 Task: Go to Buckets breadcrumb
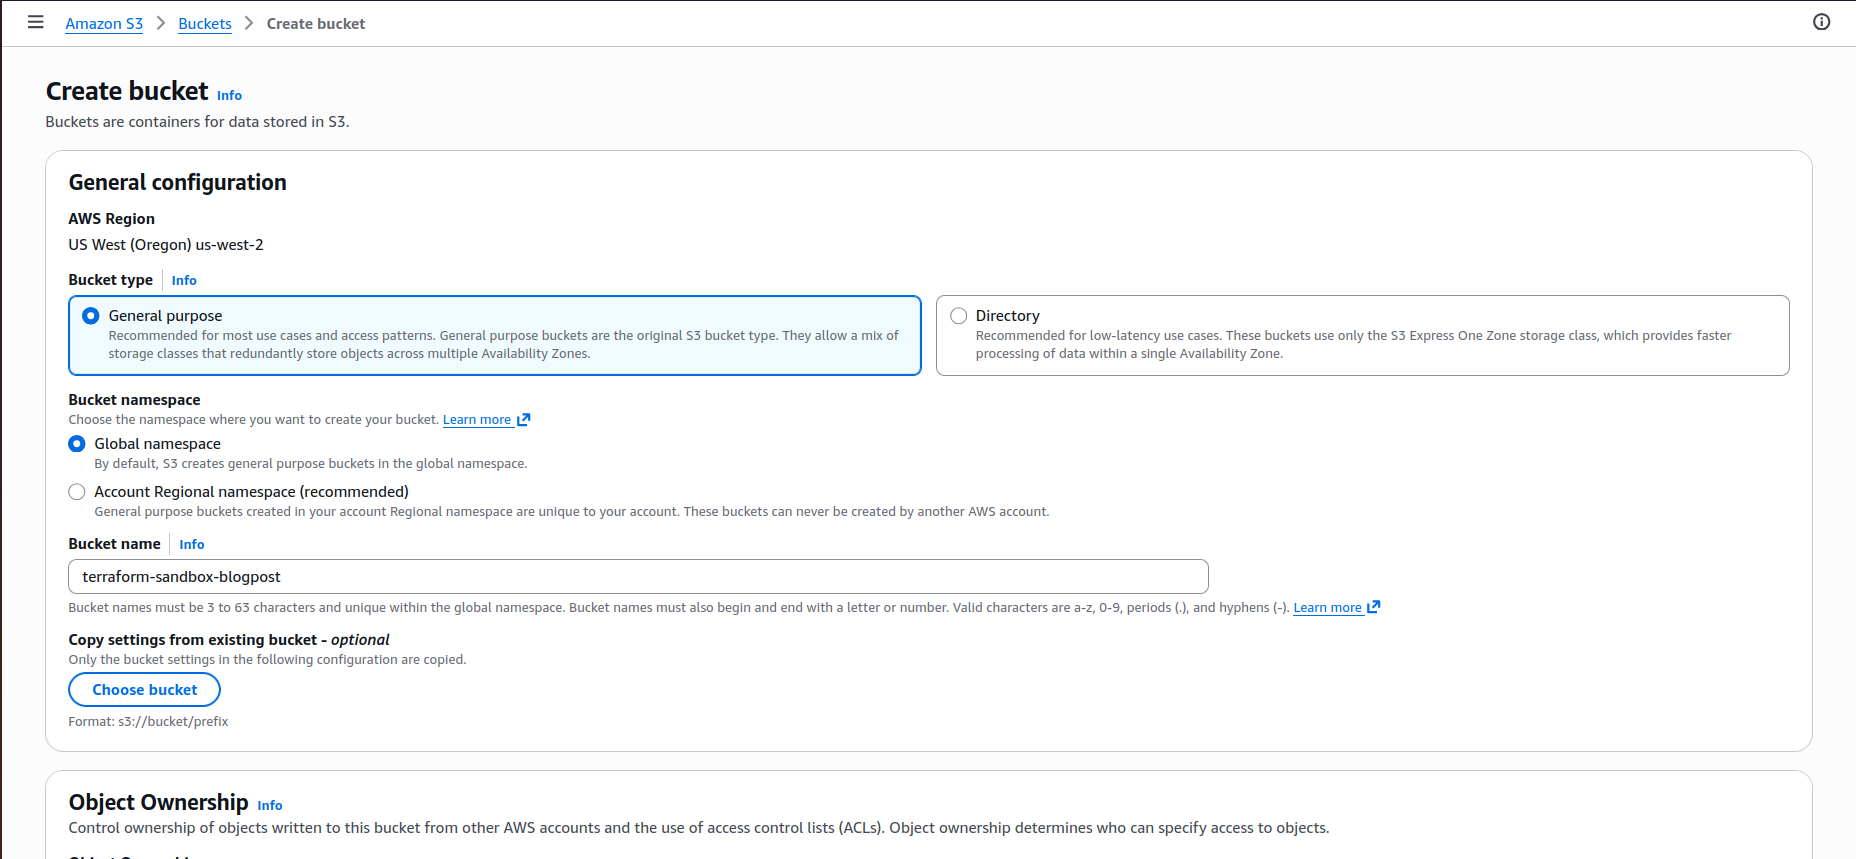coord(205,24)
